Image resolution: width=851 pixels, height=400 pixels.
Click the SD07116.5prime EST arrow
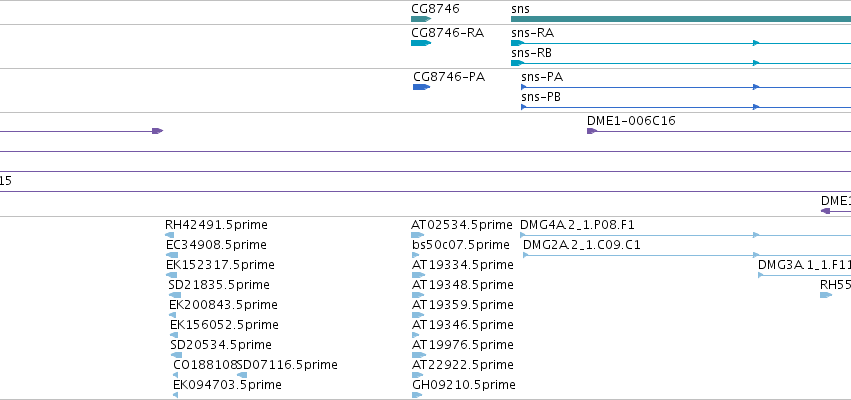click(242, 375)
